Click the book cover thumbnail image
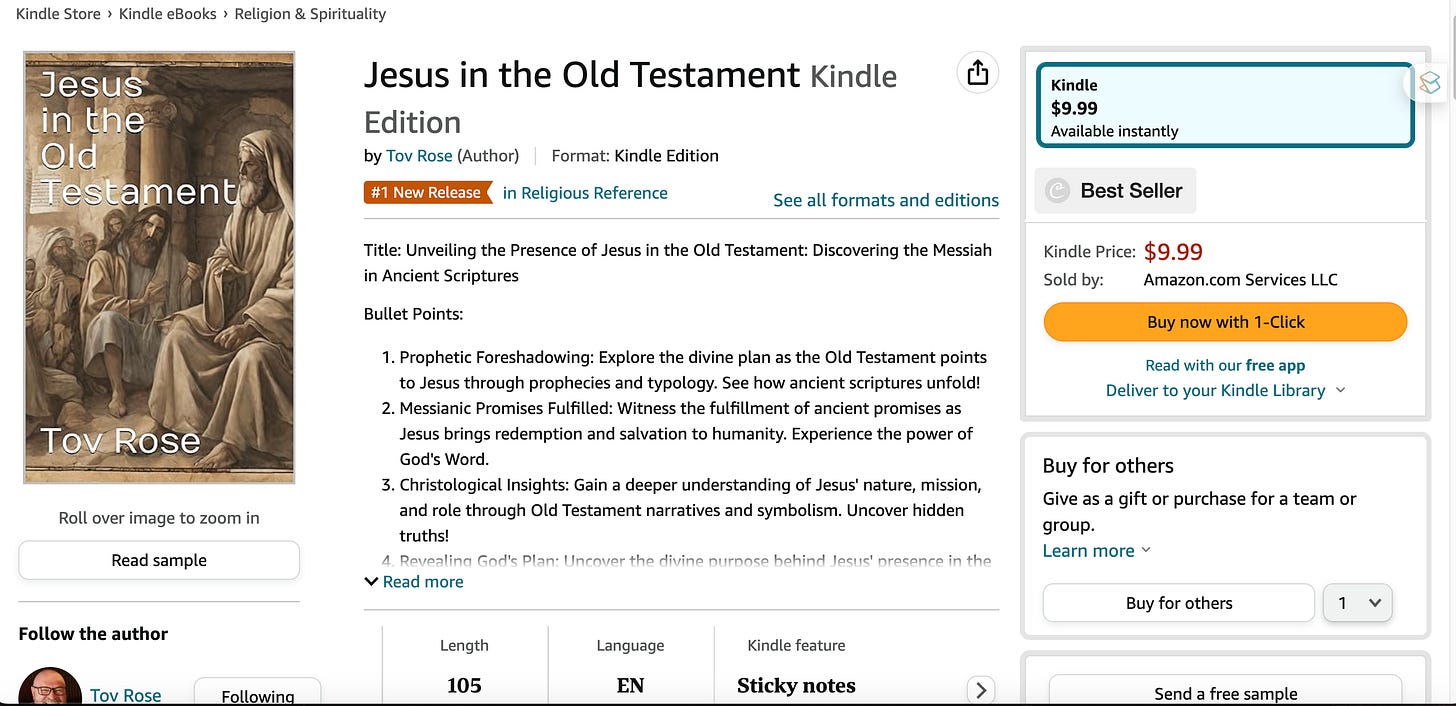Viewport: 1456px width, 706px height. tap(159, 267)
